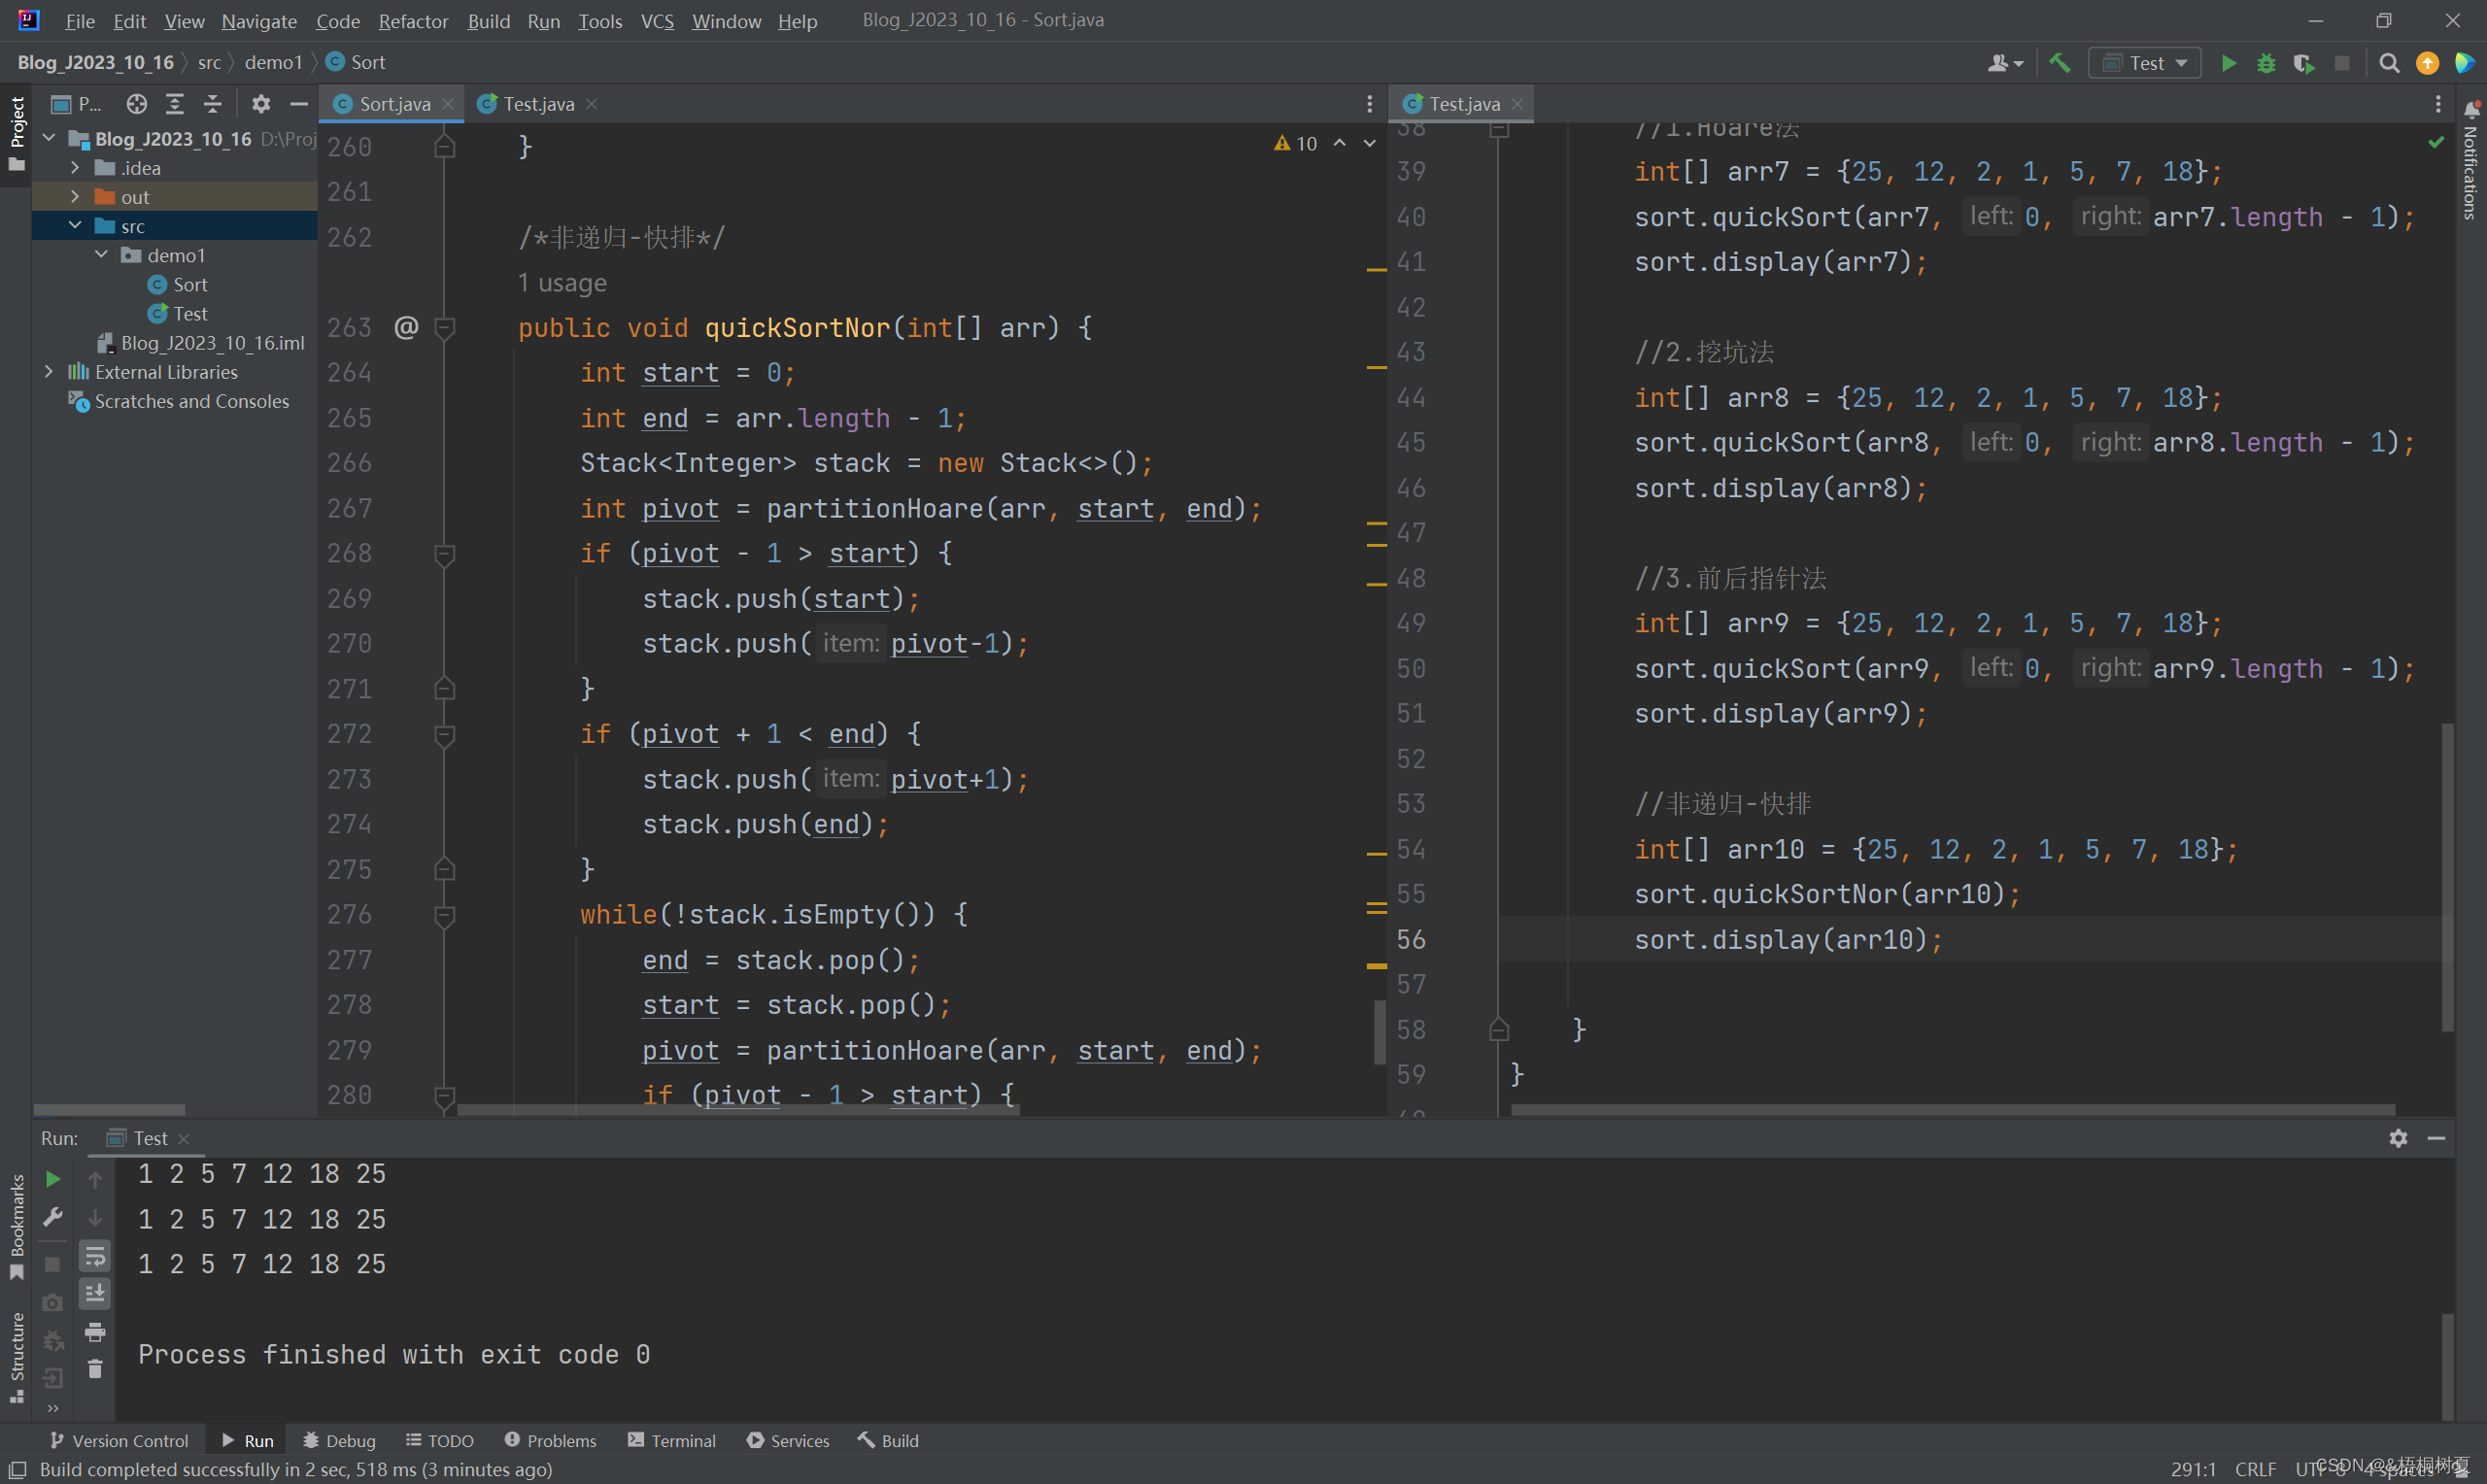
Task: Click Scratches and Consoles node
Action: tap(178, 401)
